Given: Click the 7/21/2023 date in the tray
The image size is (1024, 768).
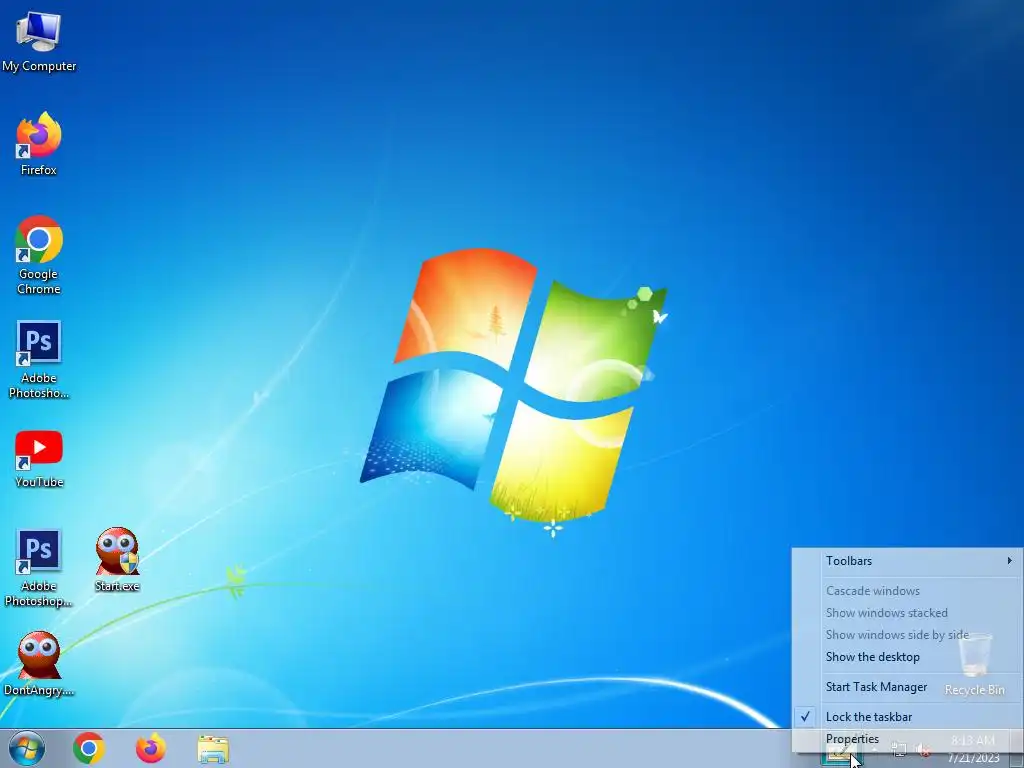Looking at the screenshot, I should (973, 758).
